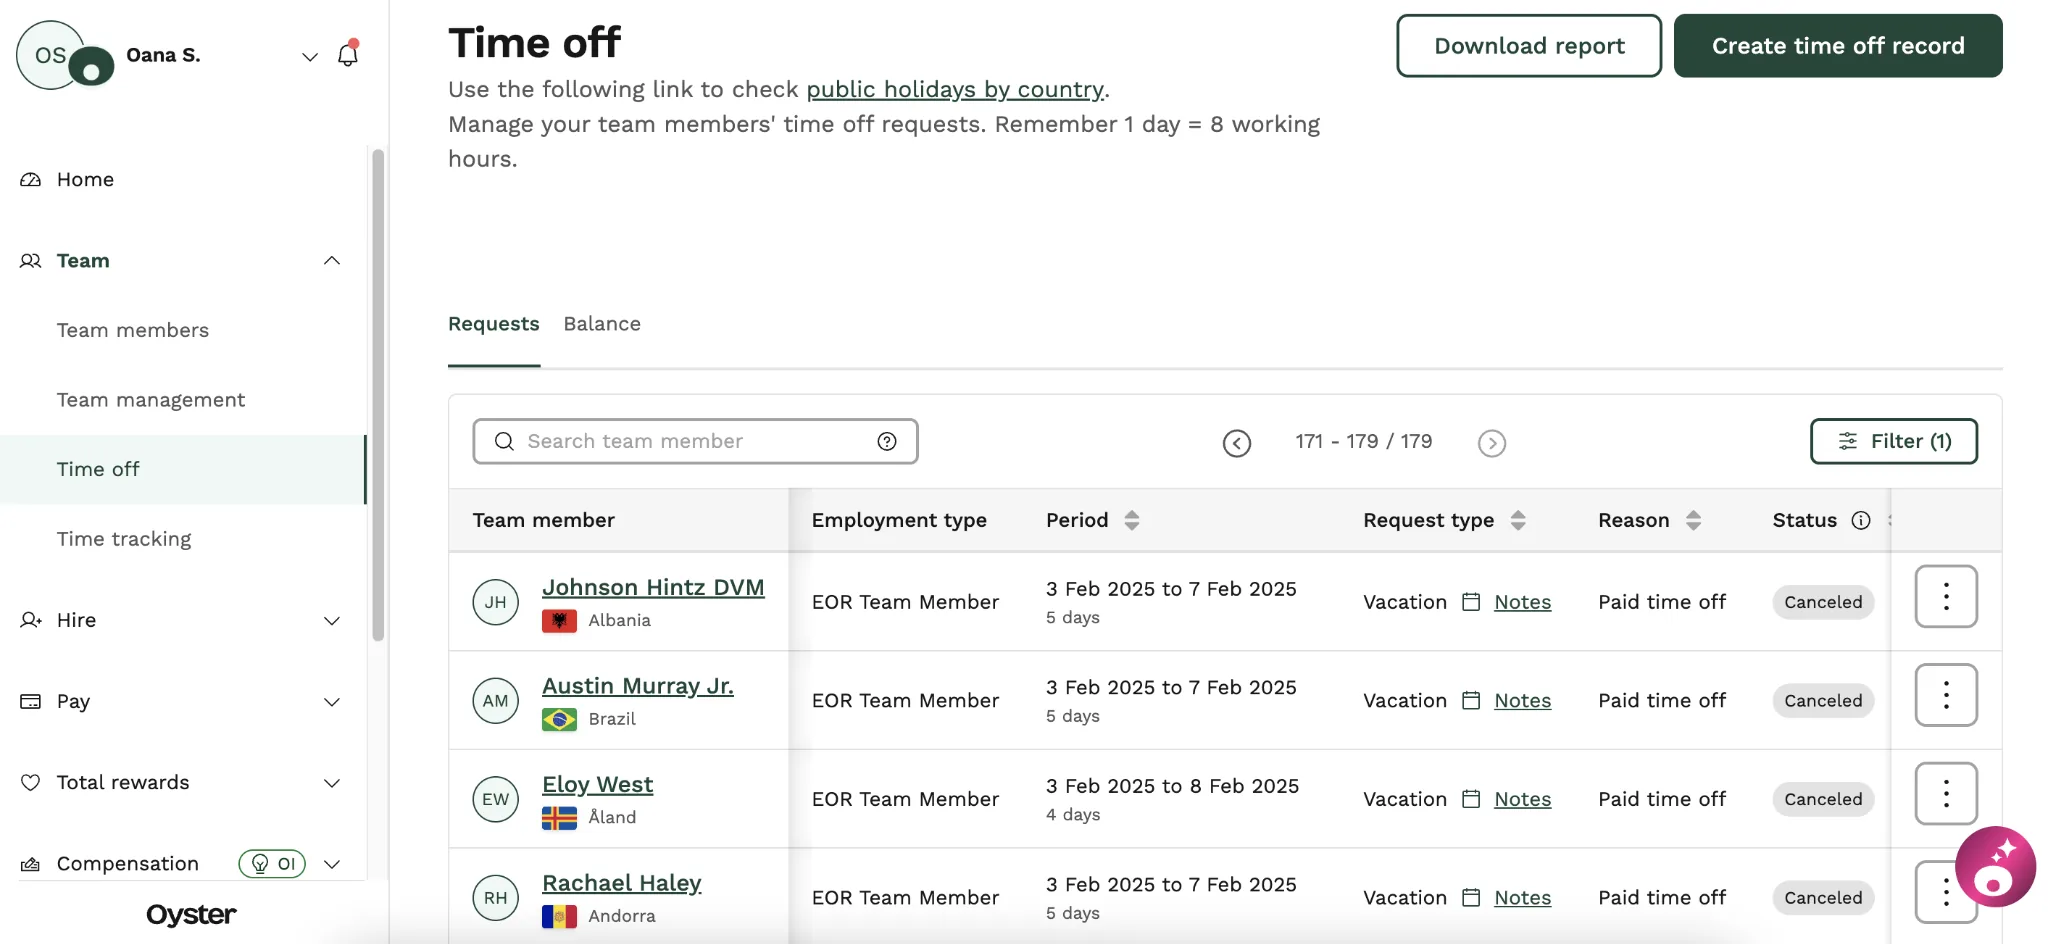The image size is (2048, 944).
Task: Click the Download report button
Action: pyautogui.click(x=1529, y=46)
